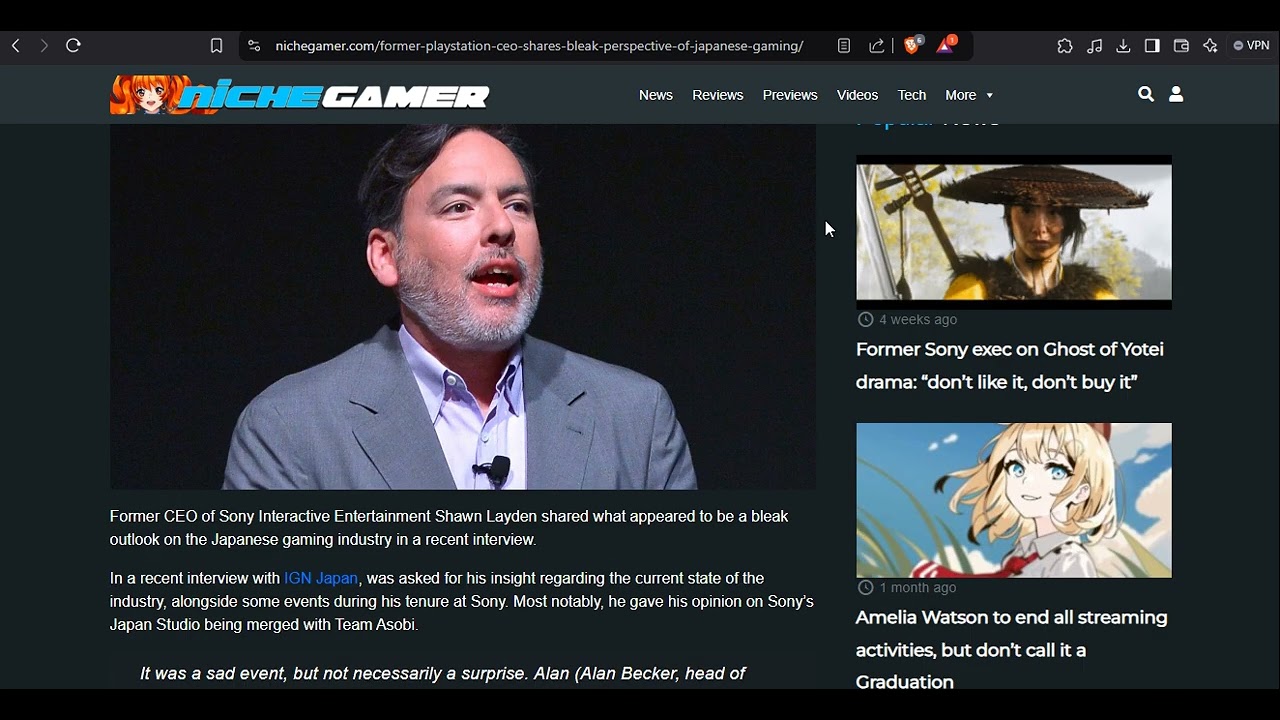Open the News menu item

[656, 95]
